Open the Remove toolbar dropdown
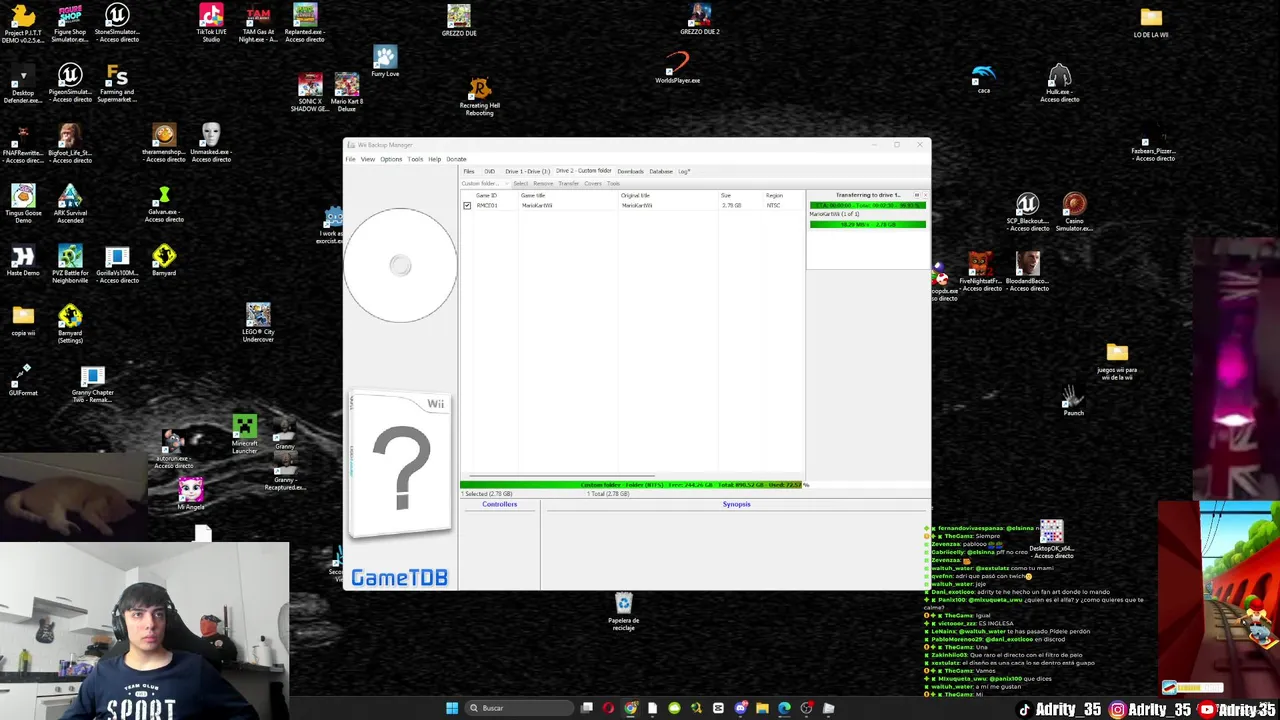1280x720 pixels. point(543,183)
